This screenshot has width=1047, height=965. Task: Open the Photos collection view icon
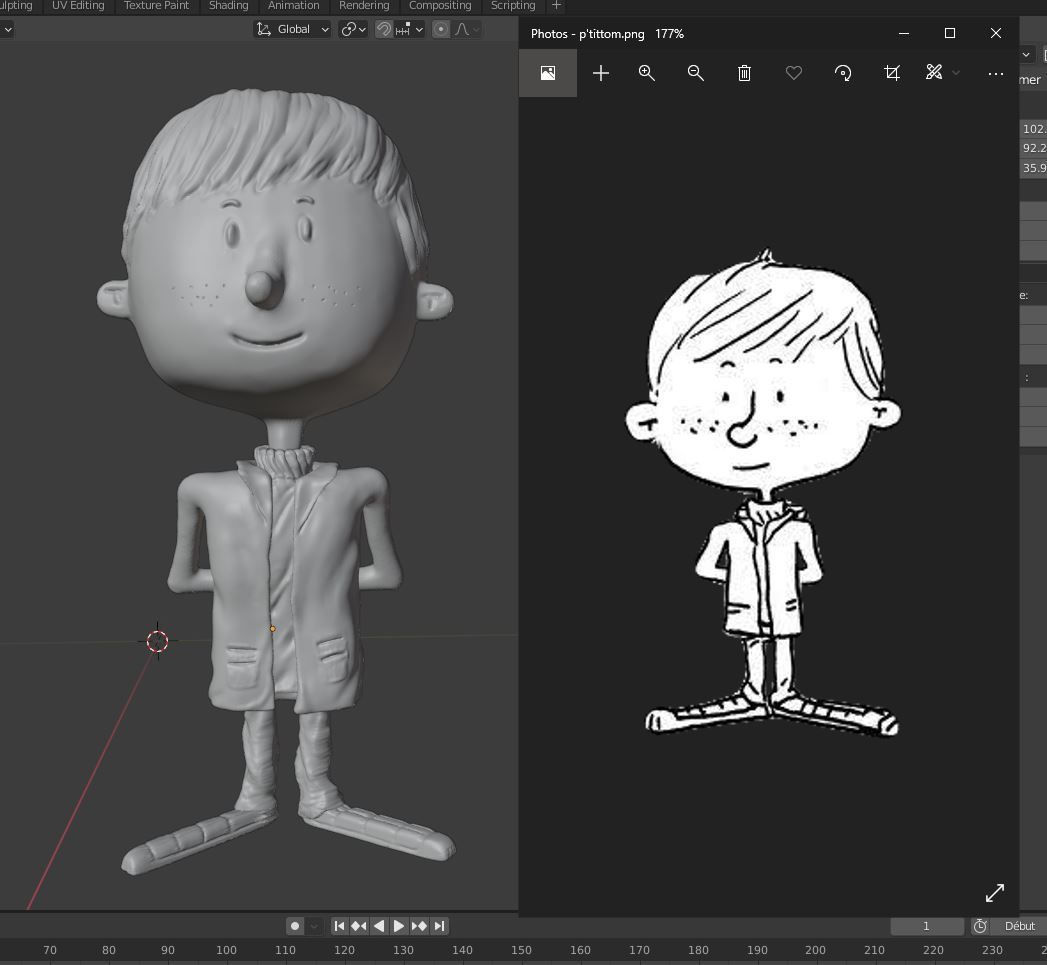pyautogui.click(x=548, y=73)
